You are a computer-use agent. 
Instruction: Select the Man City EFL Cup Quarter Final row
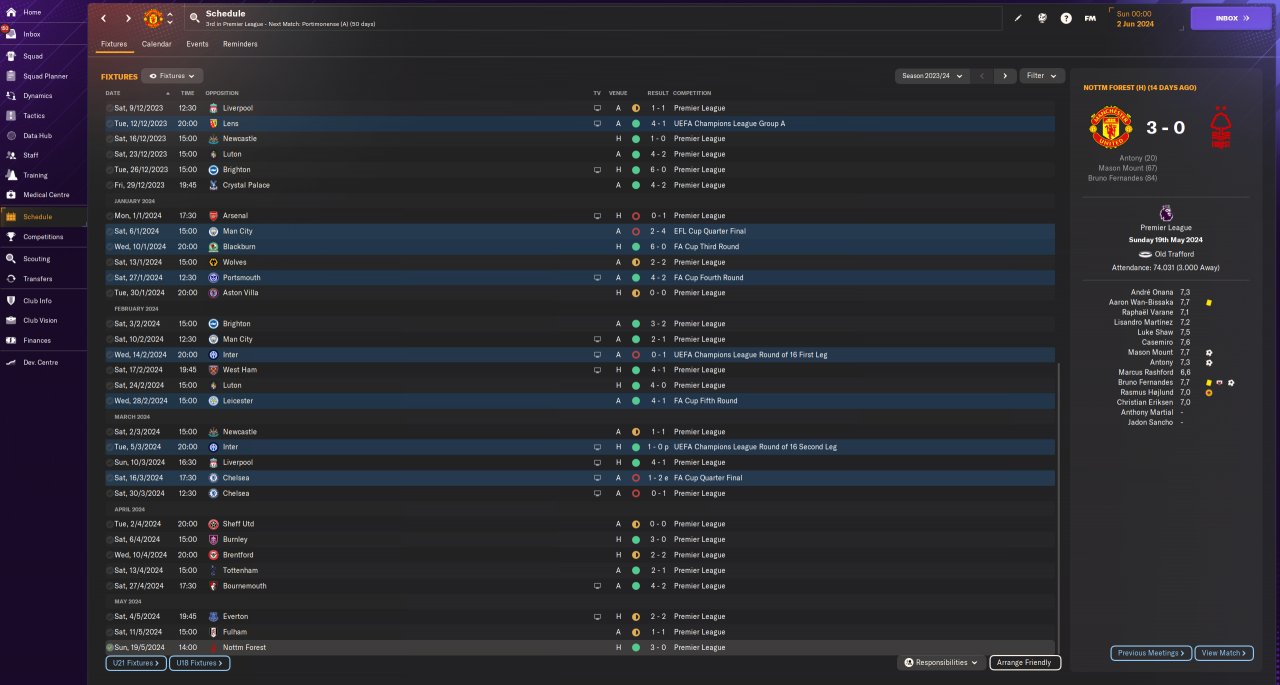[580, 231]
